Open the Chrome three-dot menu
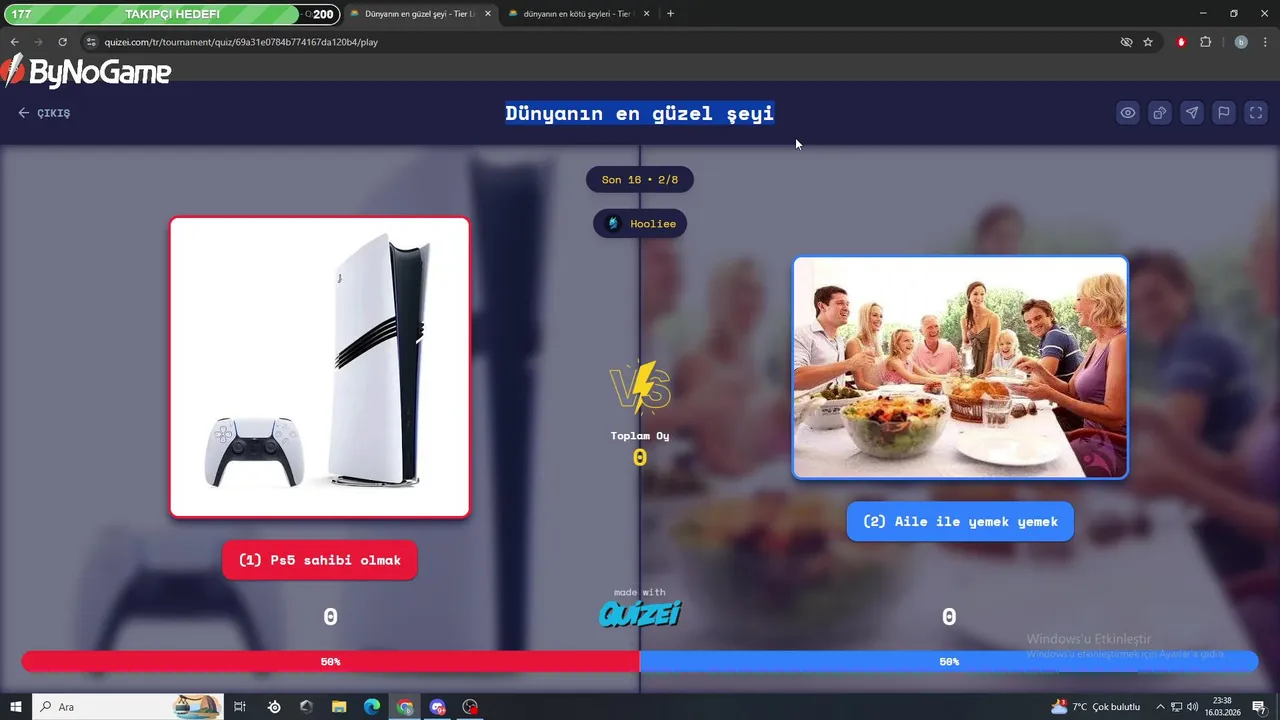1280x720 pixels. (x=1265, y=42)
